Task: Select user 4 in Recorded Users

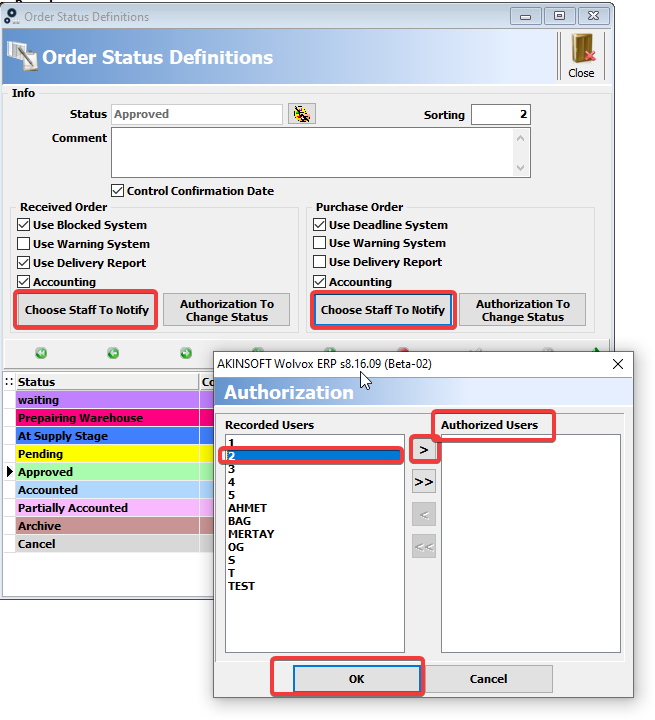Action: pyautogui.click(x=315, y=482)
